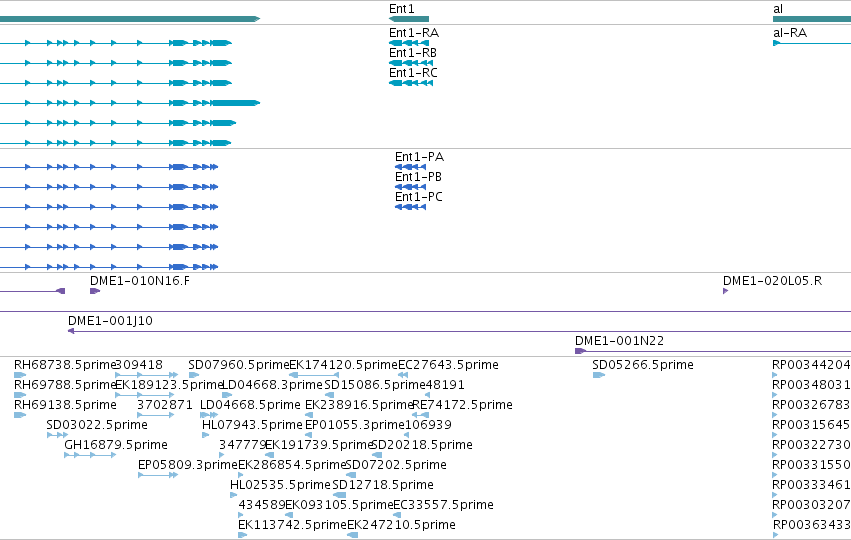
Task: Click the al-RA transcript label
Action: pyautogui.click(x=790, y=33)
